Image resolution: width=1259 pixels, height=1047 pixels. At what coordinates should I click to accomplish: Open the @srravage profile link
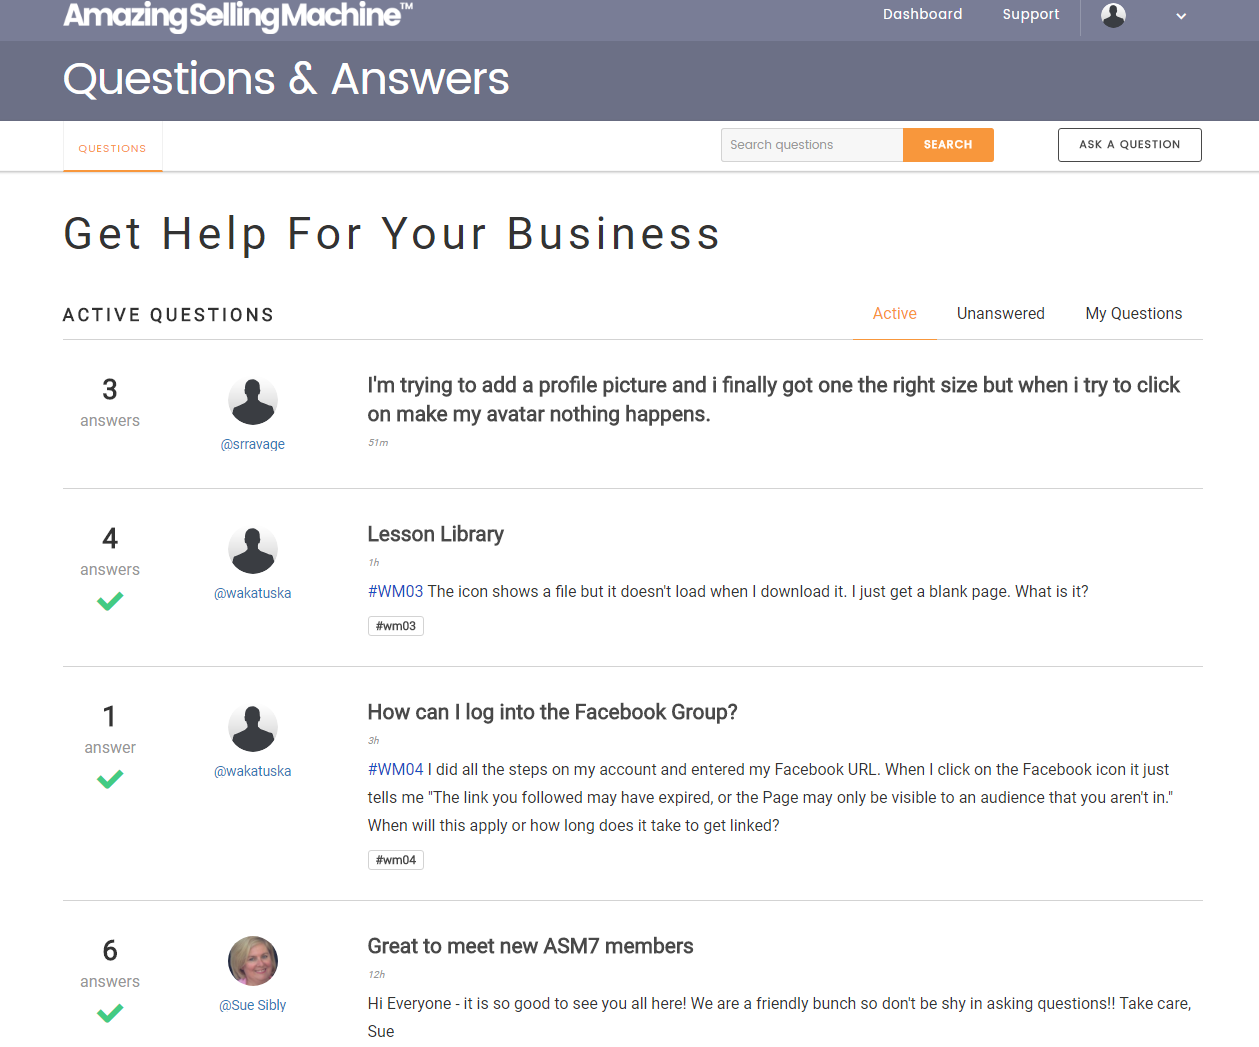tap(253, 444)
